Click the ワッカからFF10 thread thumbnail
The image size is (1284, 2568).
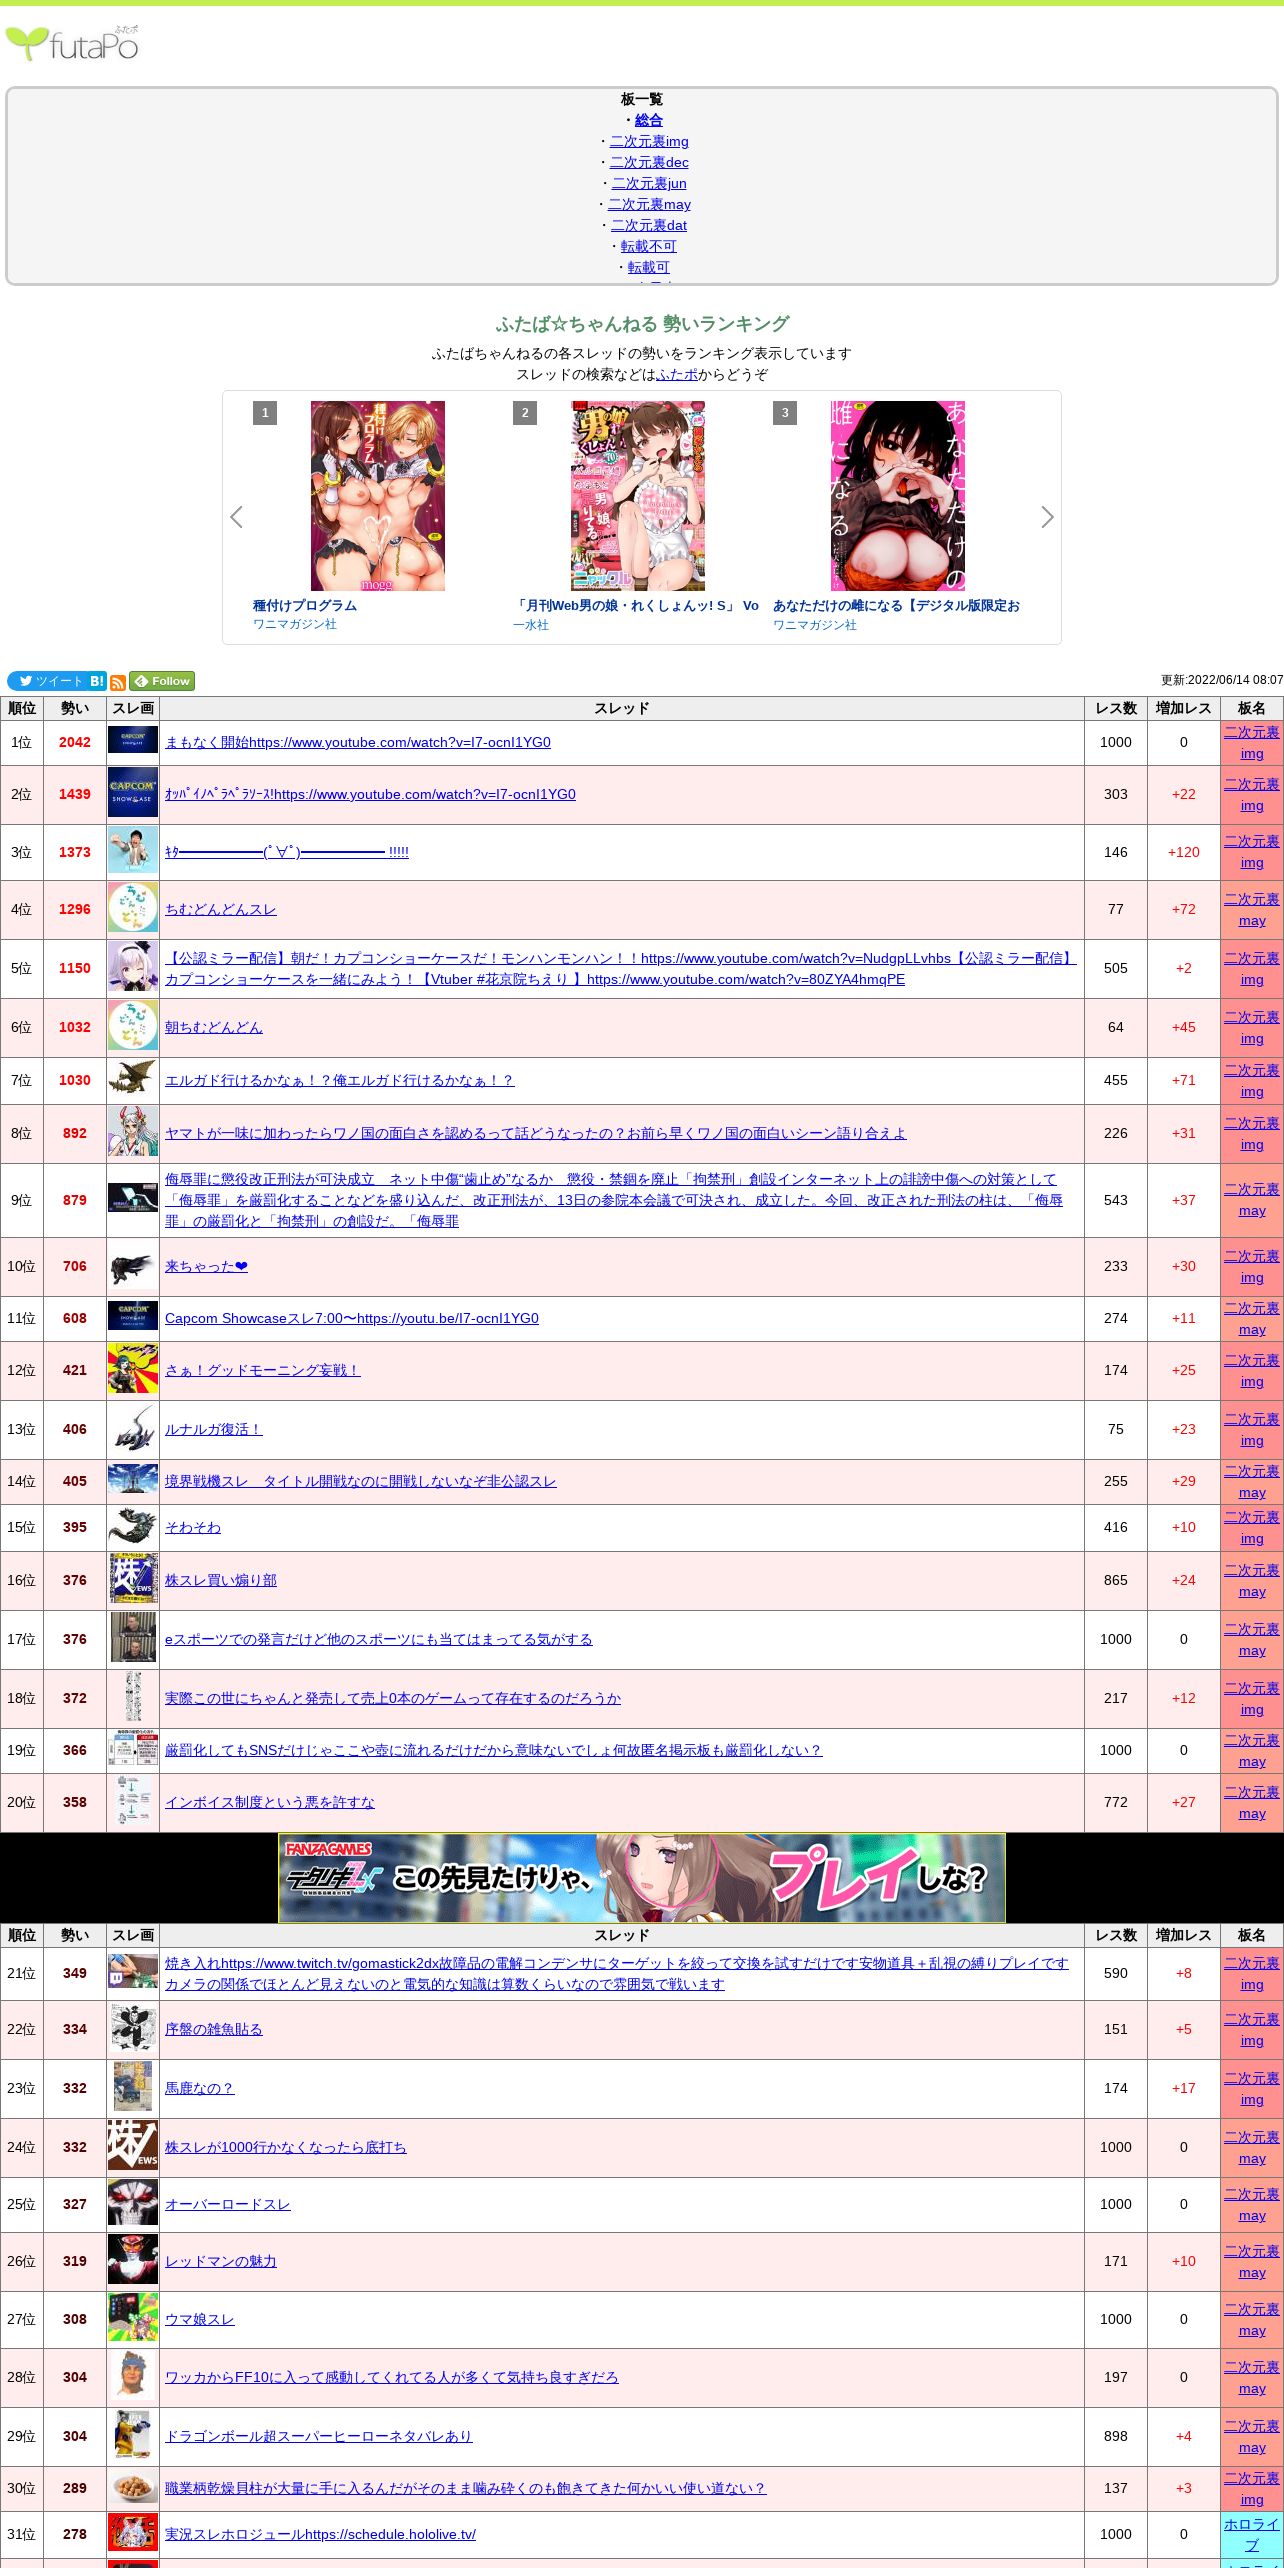pyautogui.click(x=133, y=2377)
